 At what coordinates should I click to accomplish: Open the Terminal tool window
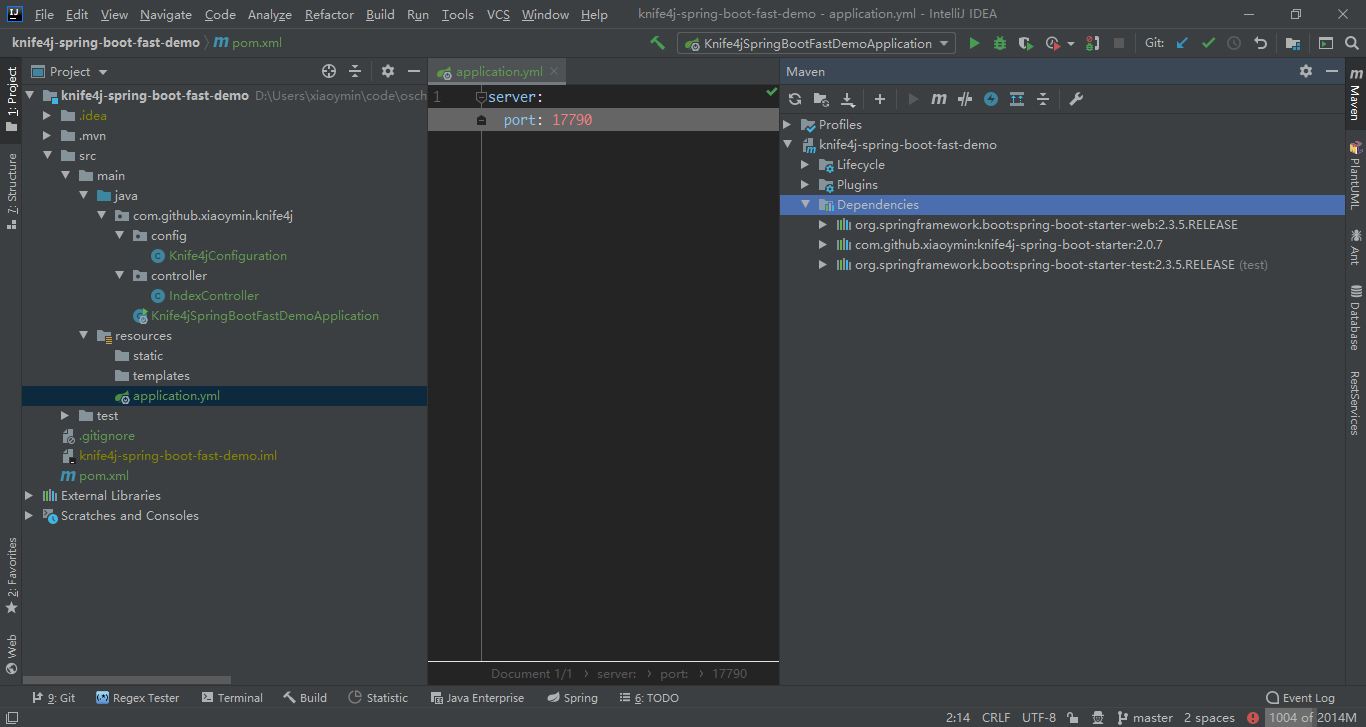(x=232, y=698)
